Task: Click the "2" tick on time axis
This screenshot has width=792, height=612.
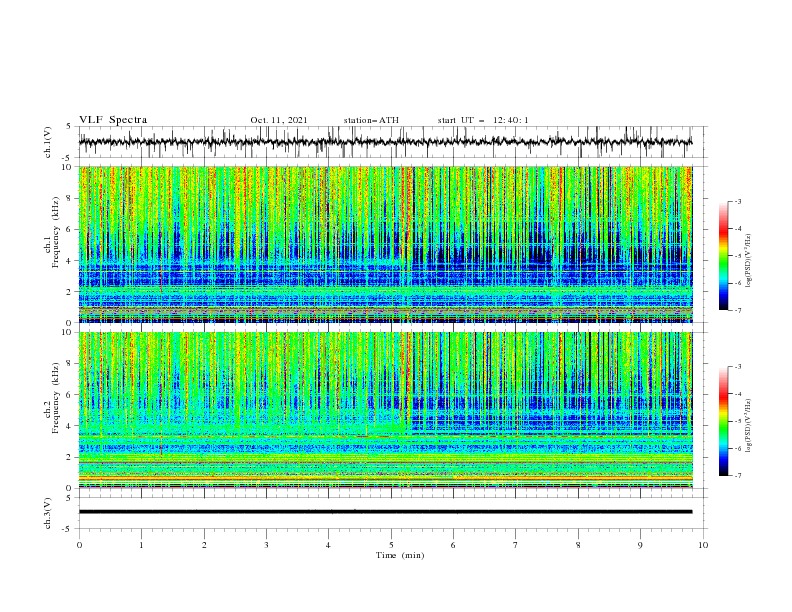Action: [204, 545]
